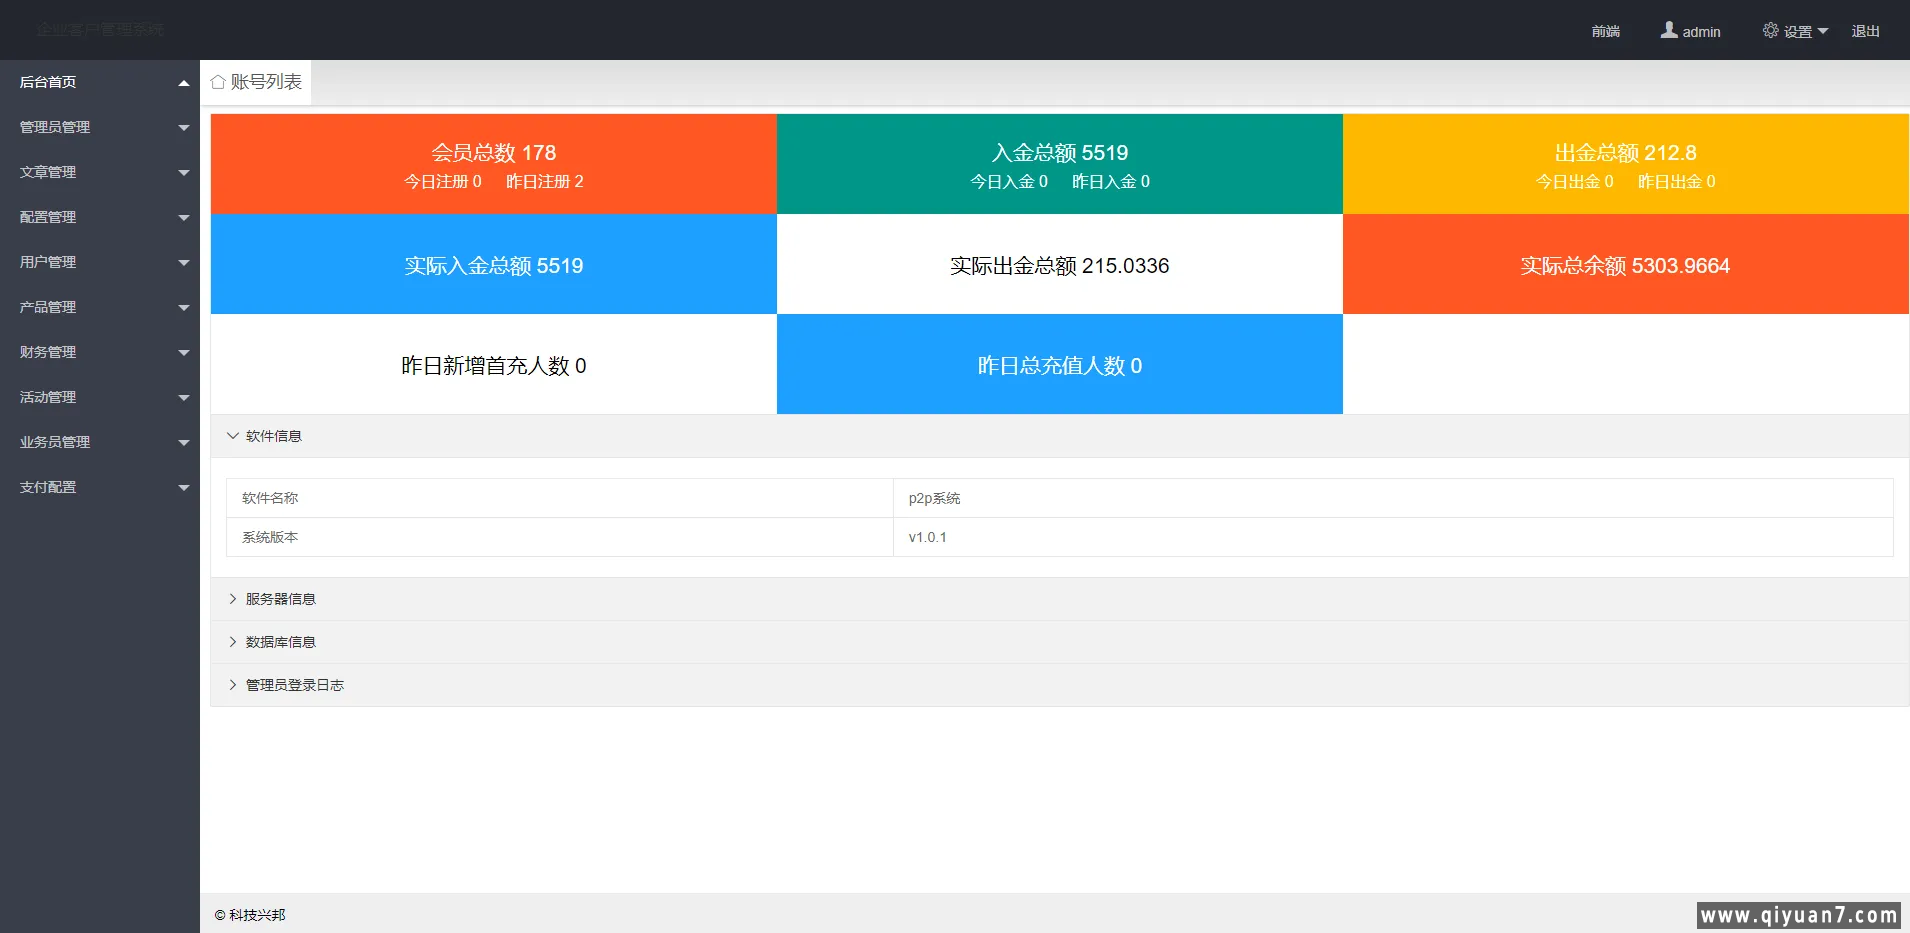Viewport: 1910px width, 933px height.
Task: Collapse the 软件信息 section chevron
Action: pos(233,436)
